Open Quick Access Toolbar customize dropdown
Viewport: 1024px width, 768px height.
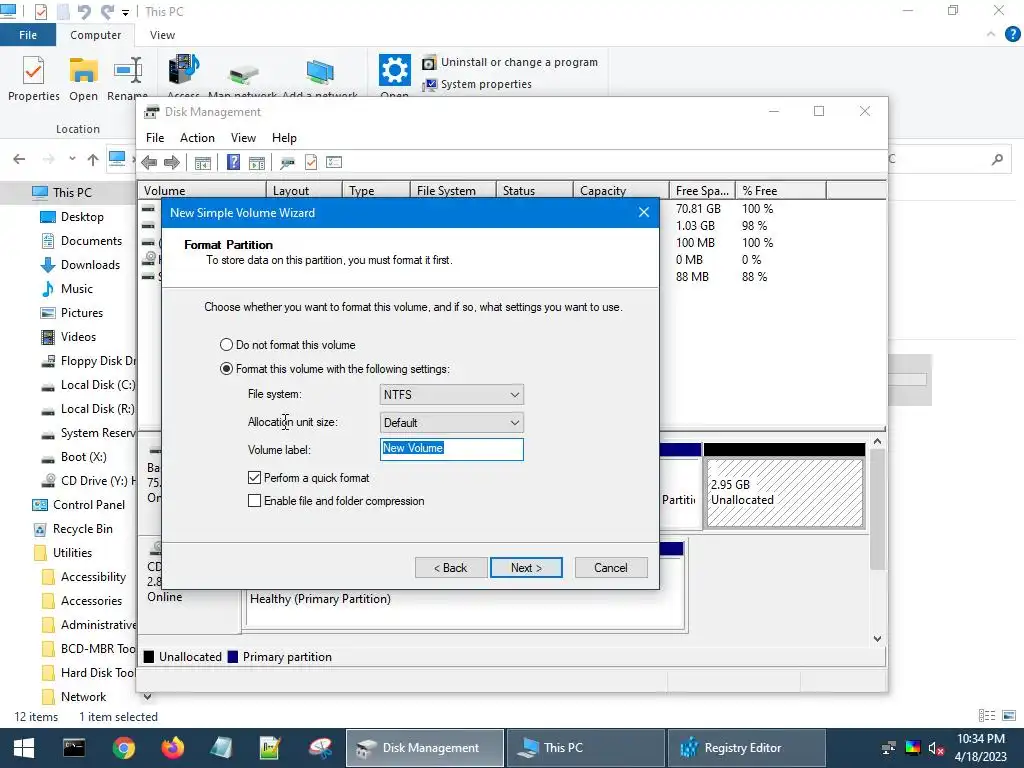125,12
